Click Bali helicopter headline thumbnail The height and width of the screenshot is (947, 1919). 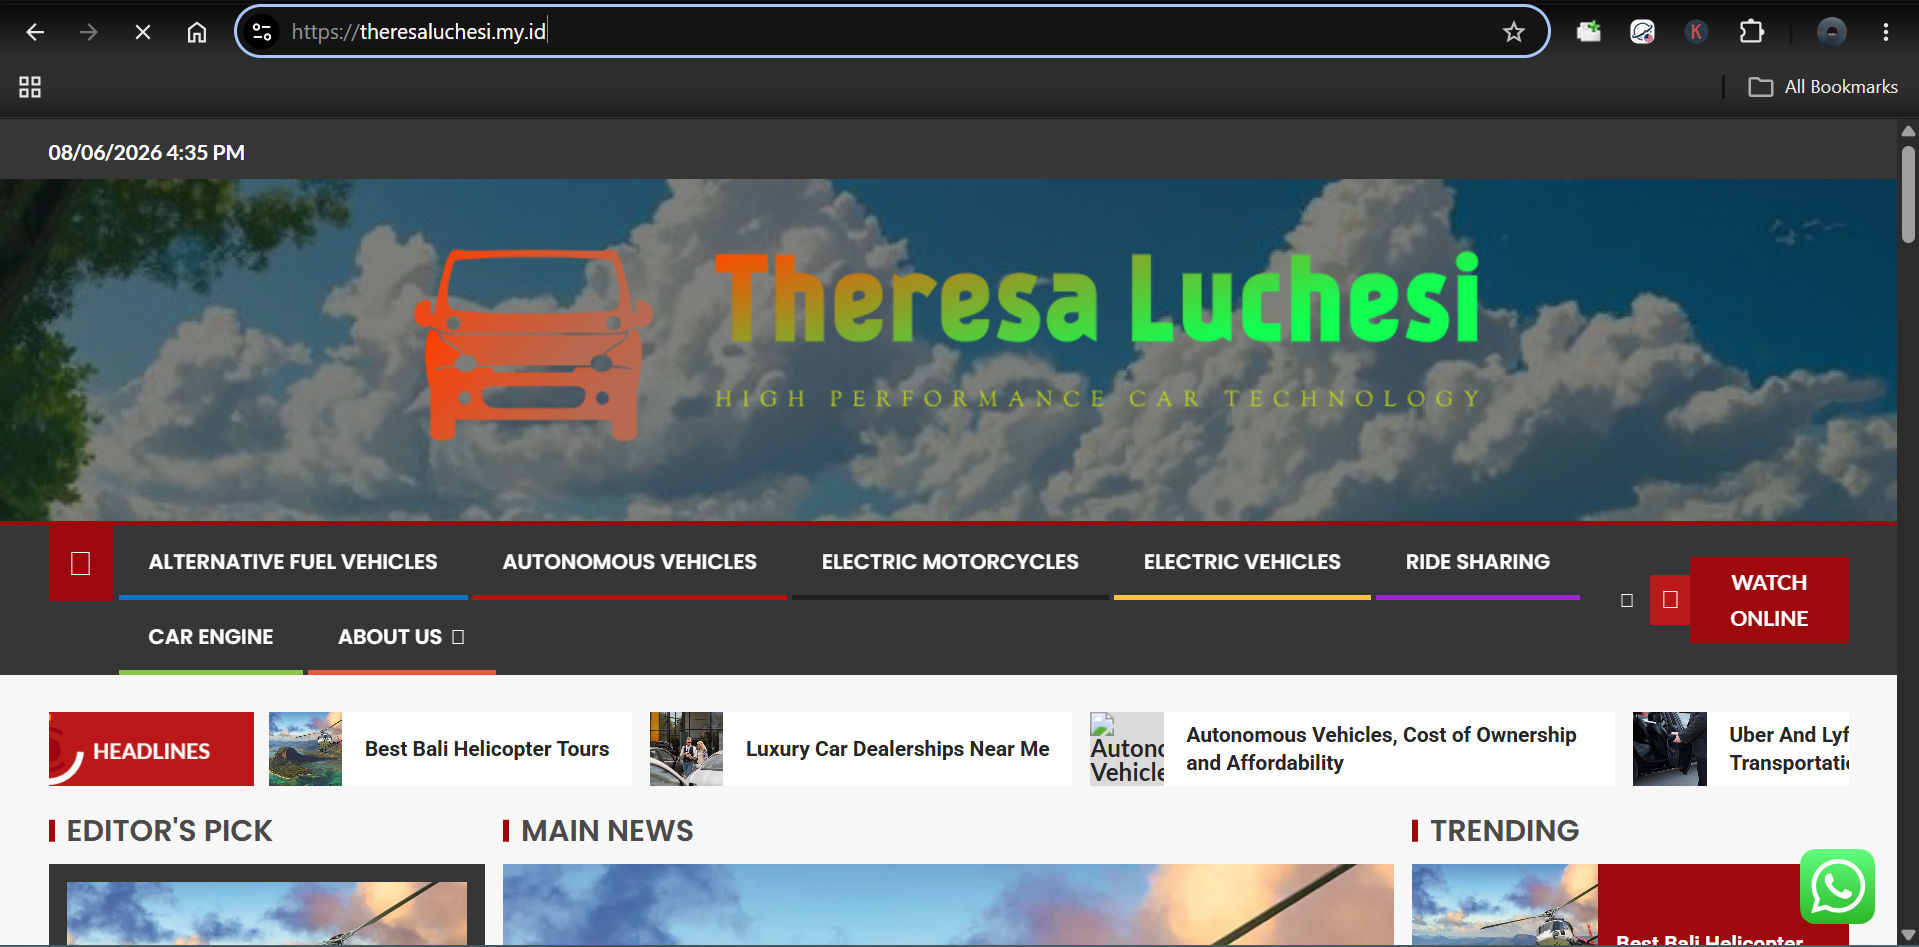pos(305,749)
